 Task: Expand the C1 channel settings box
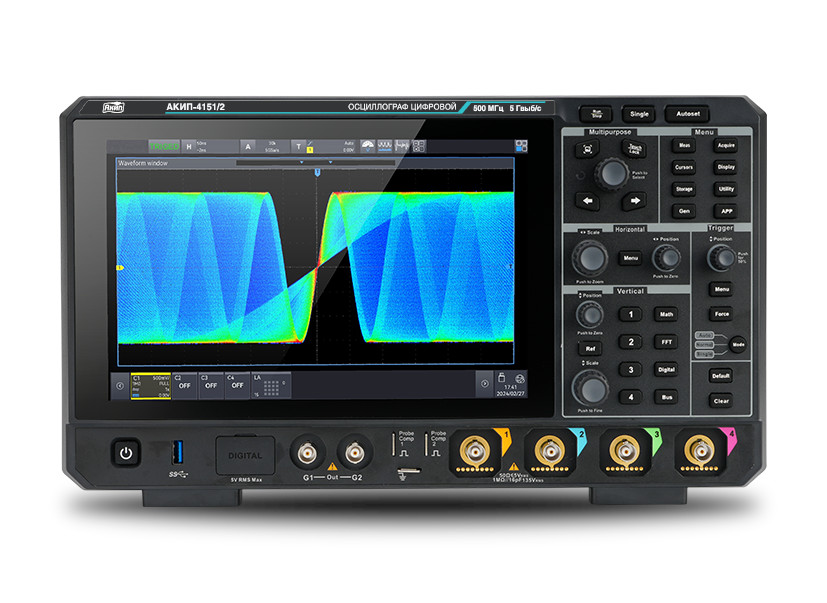149,385
